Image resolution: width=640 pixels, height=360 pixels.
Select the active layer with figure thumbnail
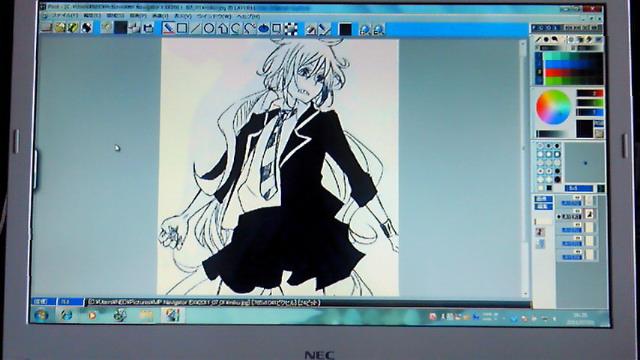[x=576, y=214]
